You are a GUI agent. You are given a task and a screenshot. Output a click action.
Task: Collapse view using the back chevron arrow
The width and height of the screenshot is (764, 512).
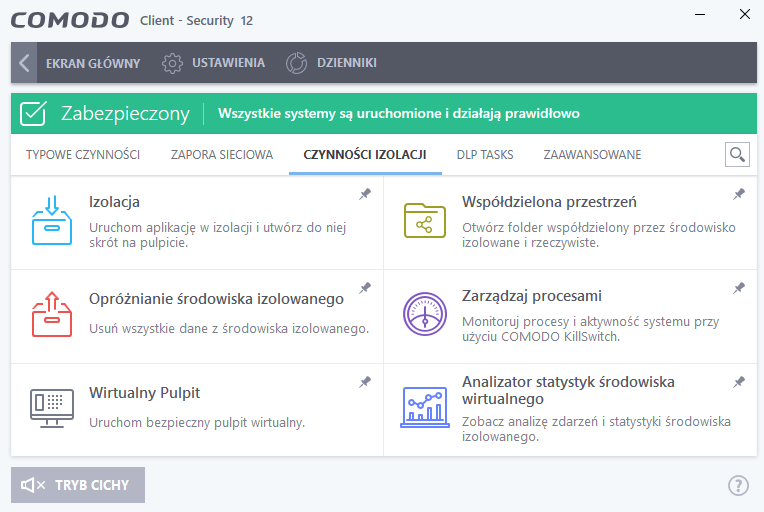tap(24, 63)
